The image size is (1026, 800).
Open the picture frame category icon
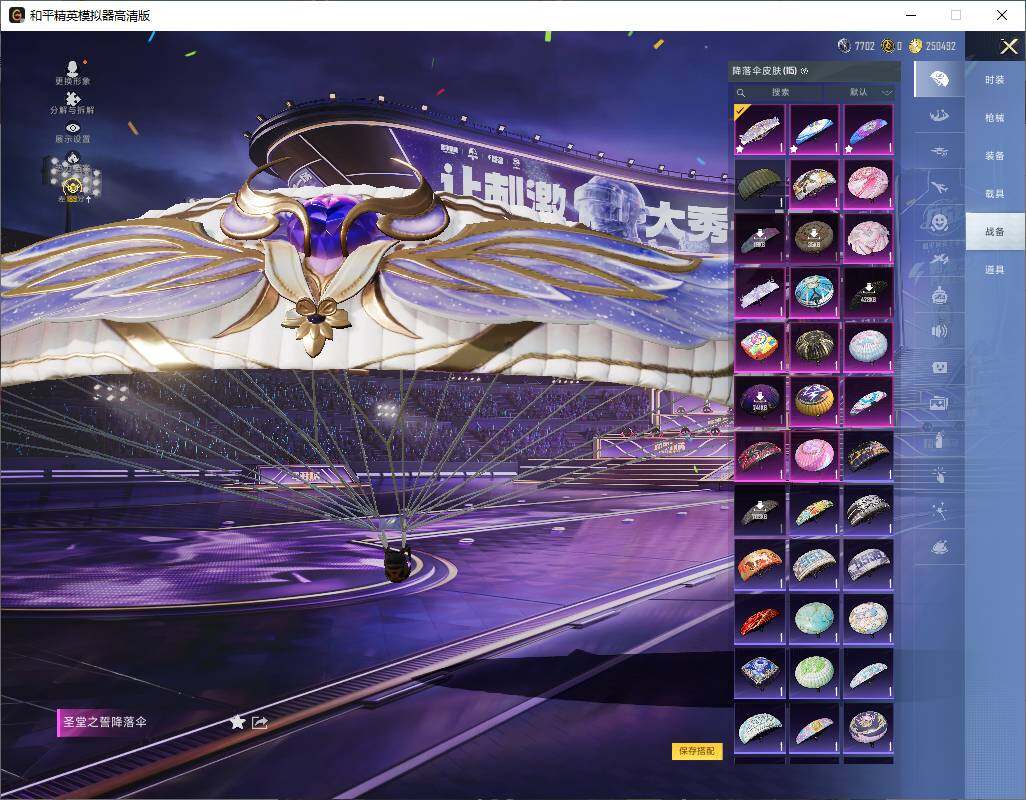pyautogui.click(x=939, y=404)
